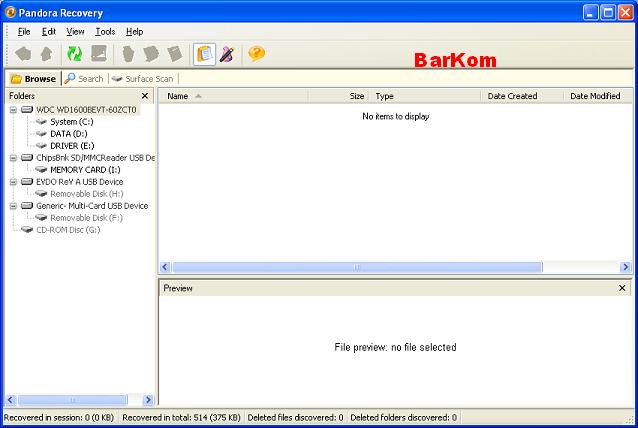The height and width of the screenshot is (428, 638).
Task: Select Removable Disk (F:)
Action: (x=86, y=218)
